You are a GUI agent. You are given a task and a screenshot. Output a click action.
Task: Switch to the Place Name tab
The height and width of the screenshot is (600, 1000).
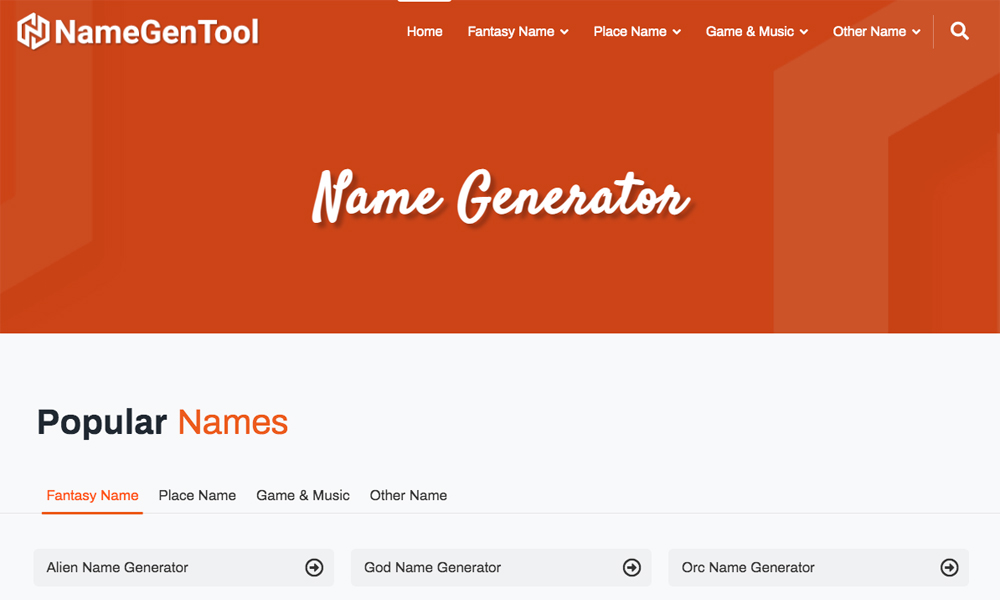197,495
